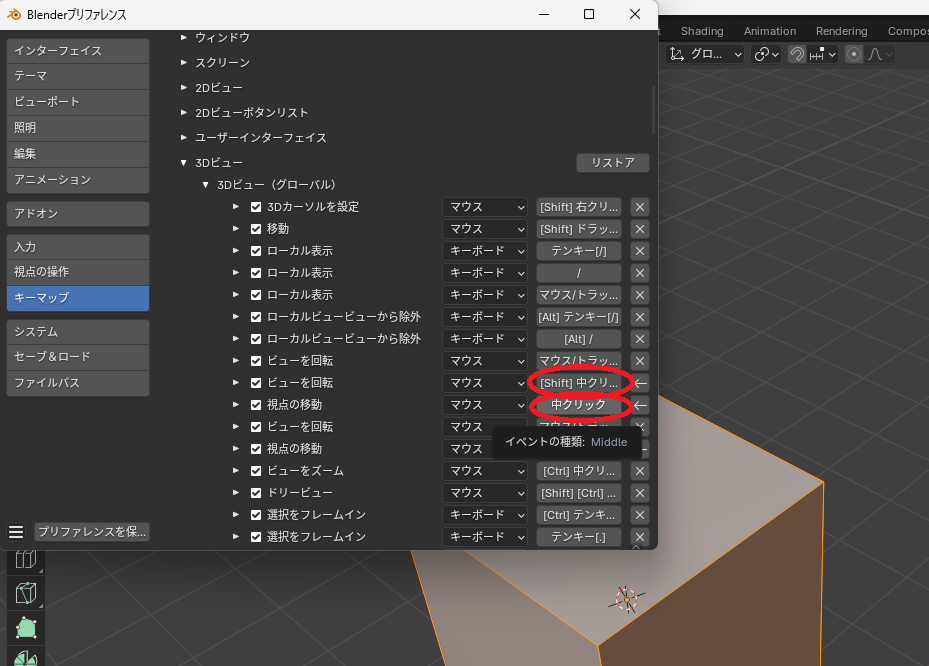Collapse the 3Dビュー section

[x=184, y=163]
